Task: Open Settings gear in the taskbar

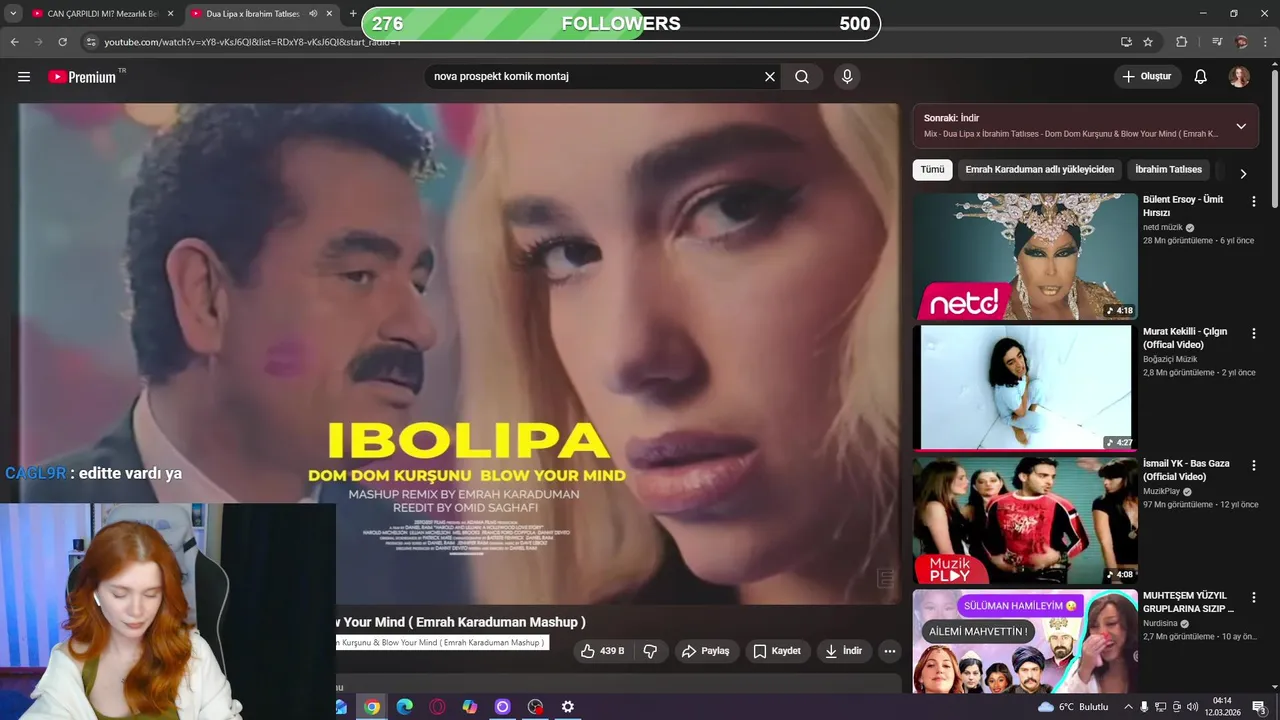Action: tap(568, 707)
